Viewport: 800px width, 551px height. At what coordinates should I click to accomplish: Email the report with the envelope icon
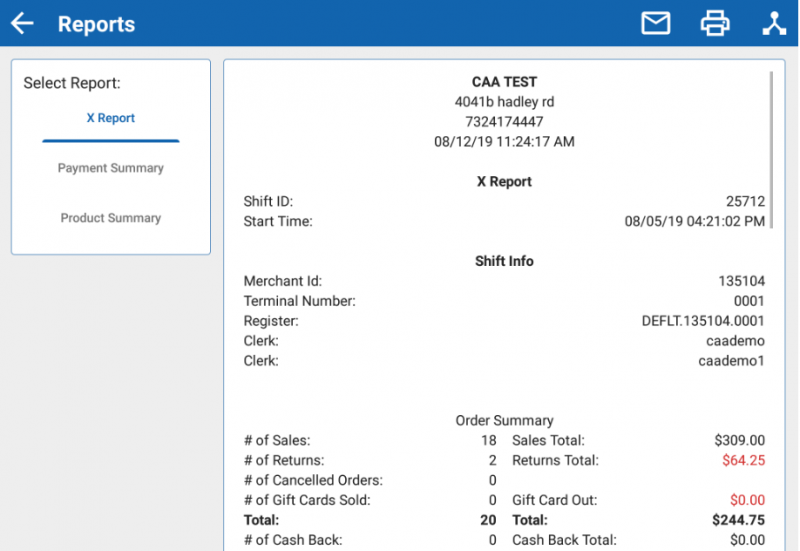point(656,23)
